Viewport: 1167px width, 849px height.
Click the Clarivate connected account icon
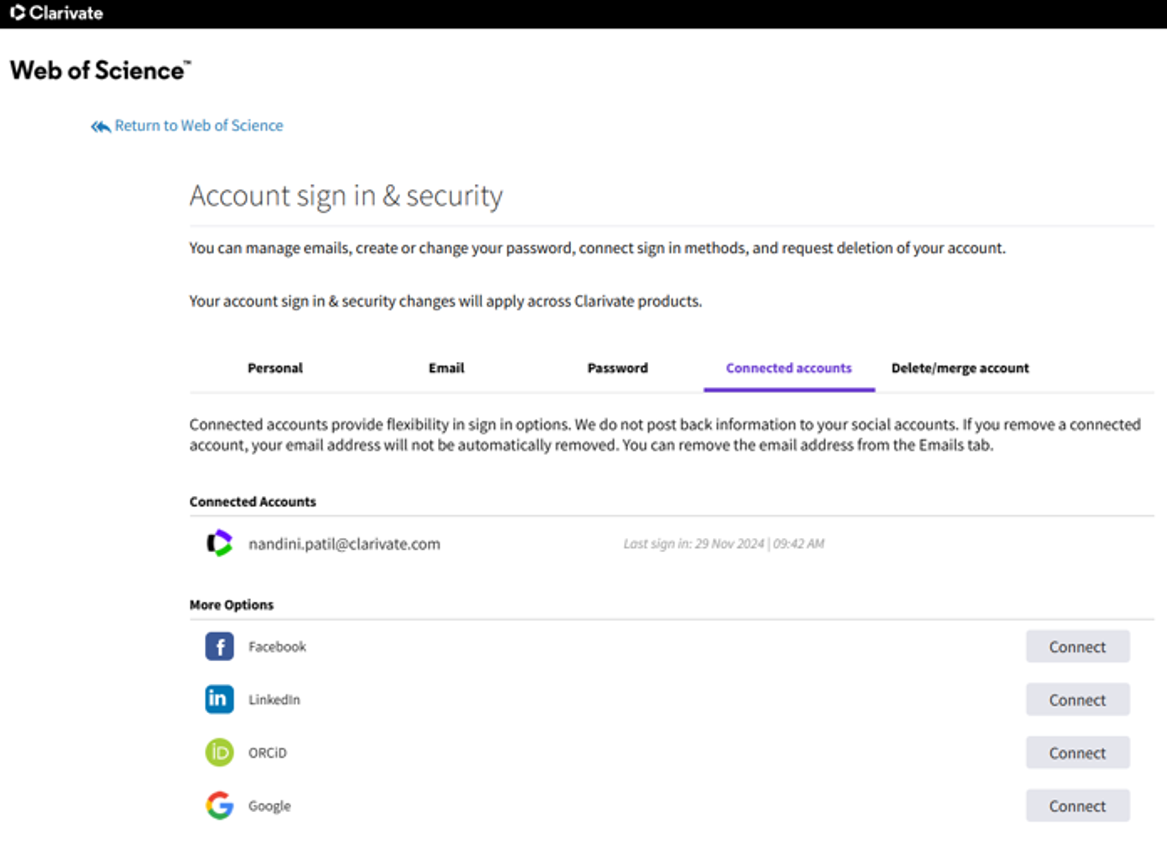(219, 544)
